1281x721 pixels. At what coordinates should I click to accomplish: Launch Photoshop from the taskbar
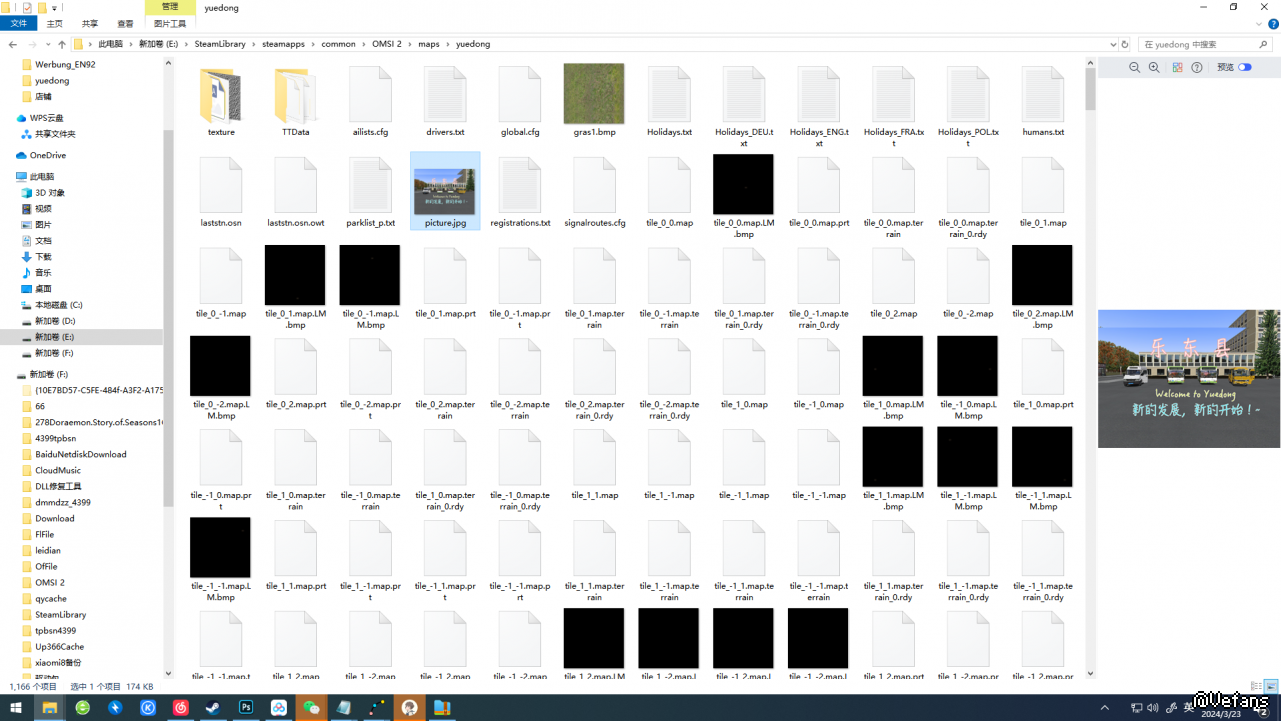(246, 707)
